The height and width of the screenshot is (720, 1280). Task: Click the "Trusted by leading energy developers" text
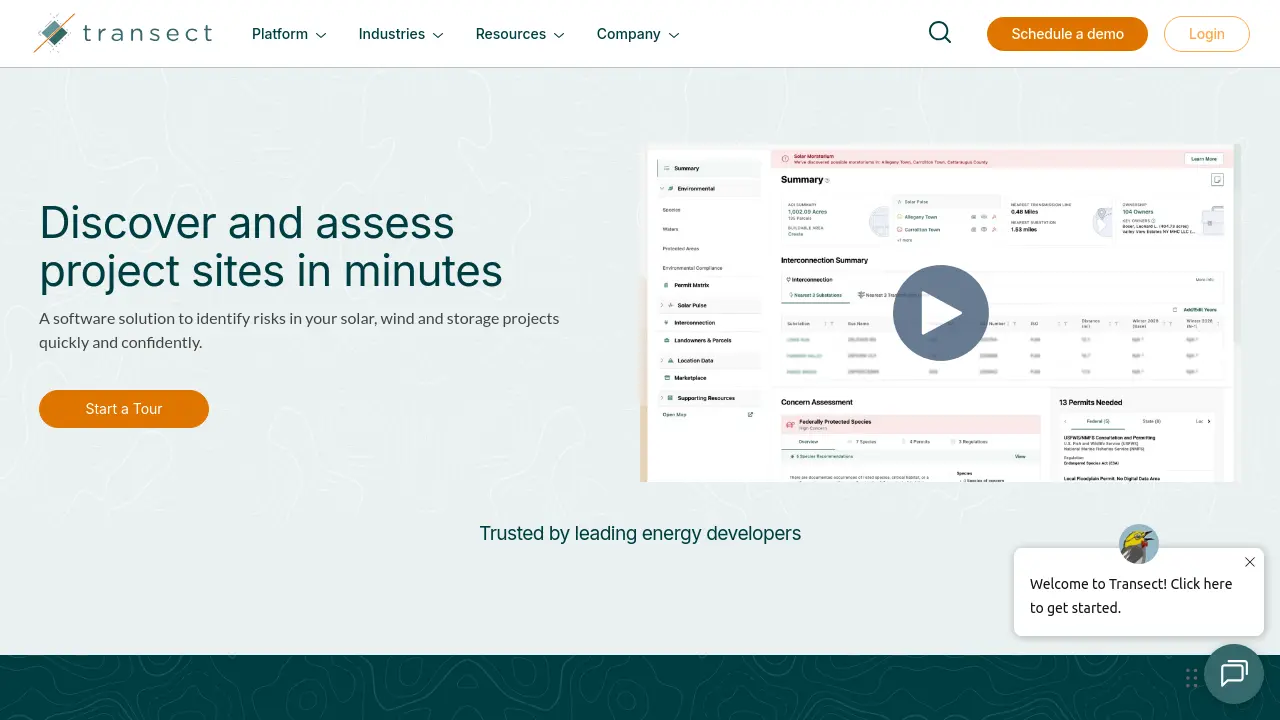tap(640, 533)
